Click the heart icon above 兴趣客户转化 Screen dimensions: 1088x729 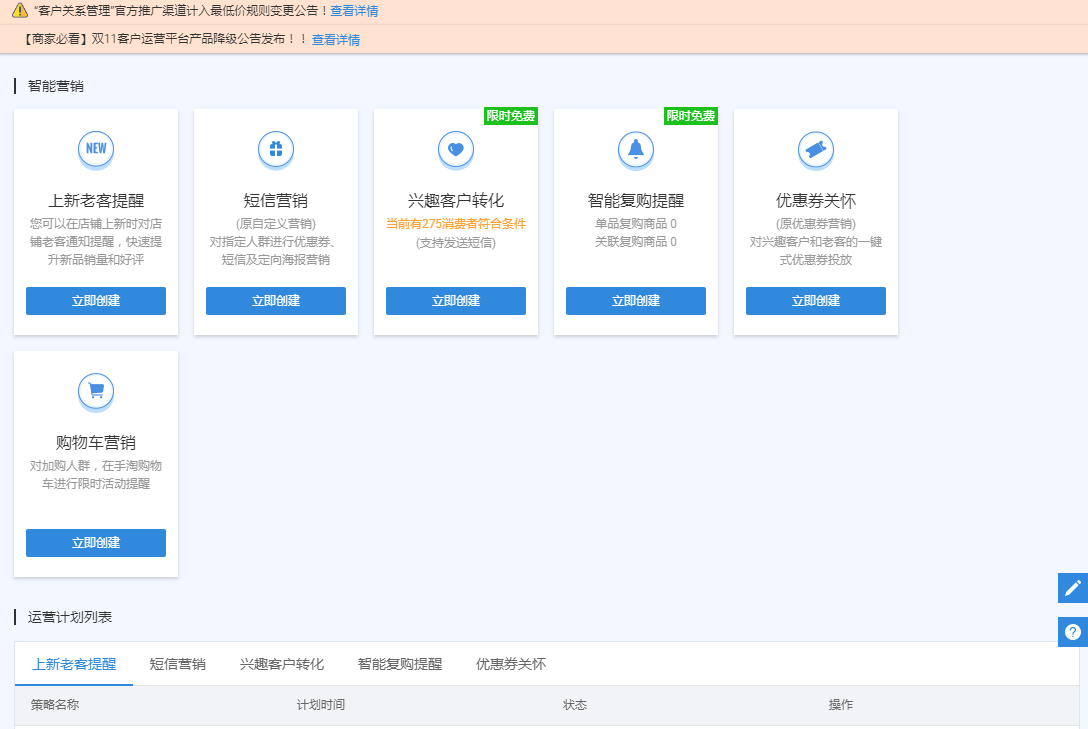[456, 149]
